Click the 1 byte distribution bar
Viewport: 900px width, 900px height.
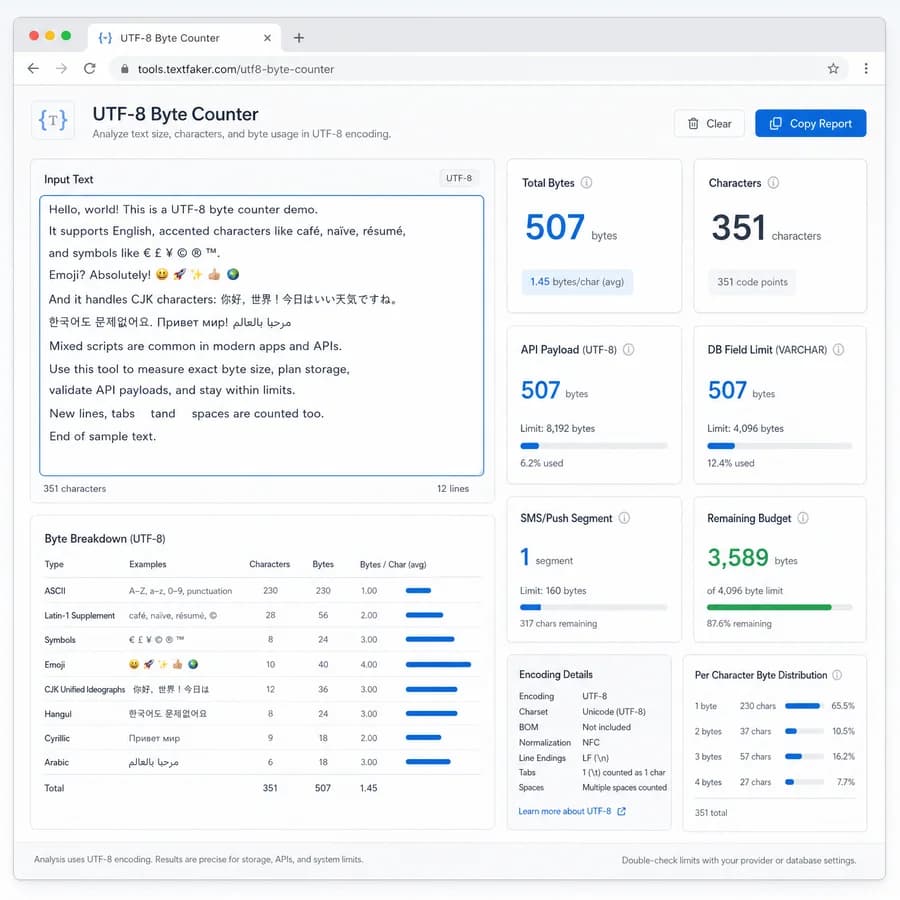click(x=804, y=706)
